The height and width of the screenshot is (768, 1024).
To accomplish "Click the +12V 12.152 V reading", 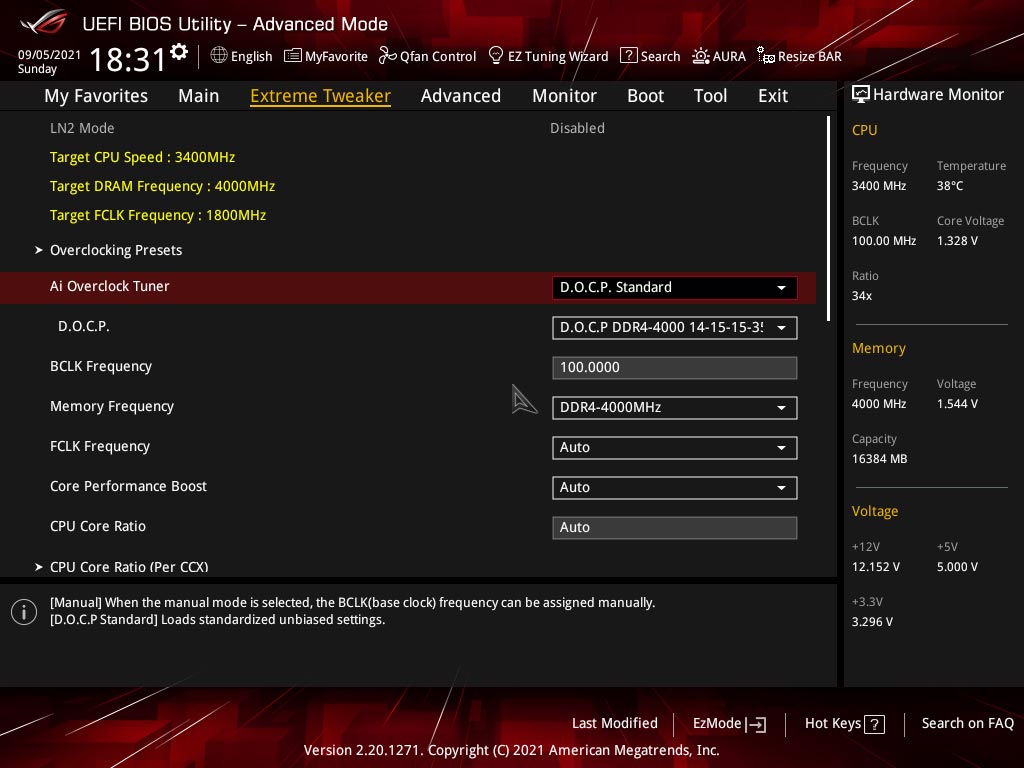I will [x=875, y=567].
